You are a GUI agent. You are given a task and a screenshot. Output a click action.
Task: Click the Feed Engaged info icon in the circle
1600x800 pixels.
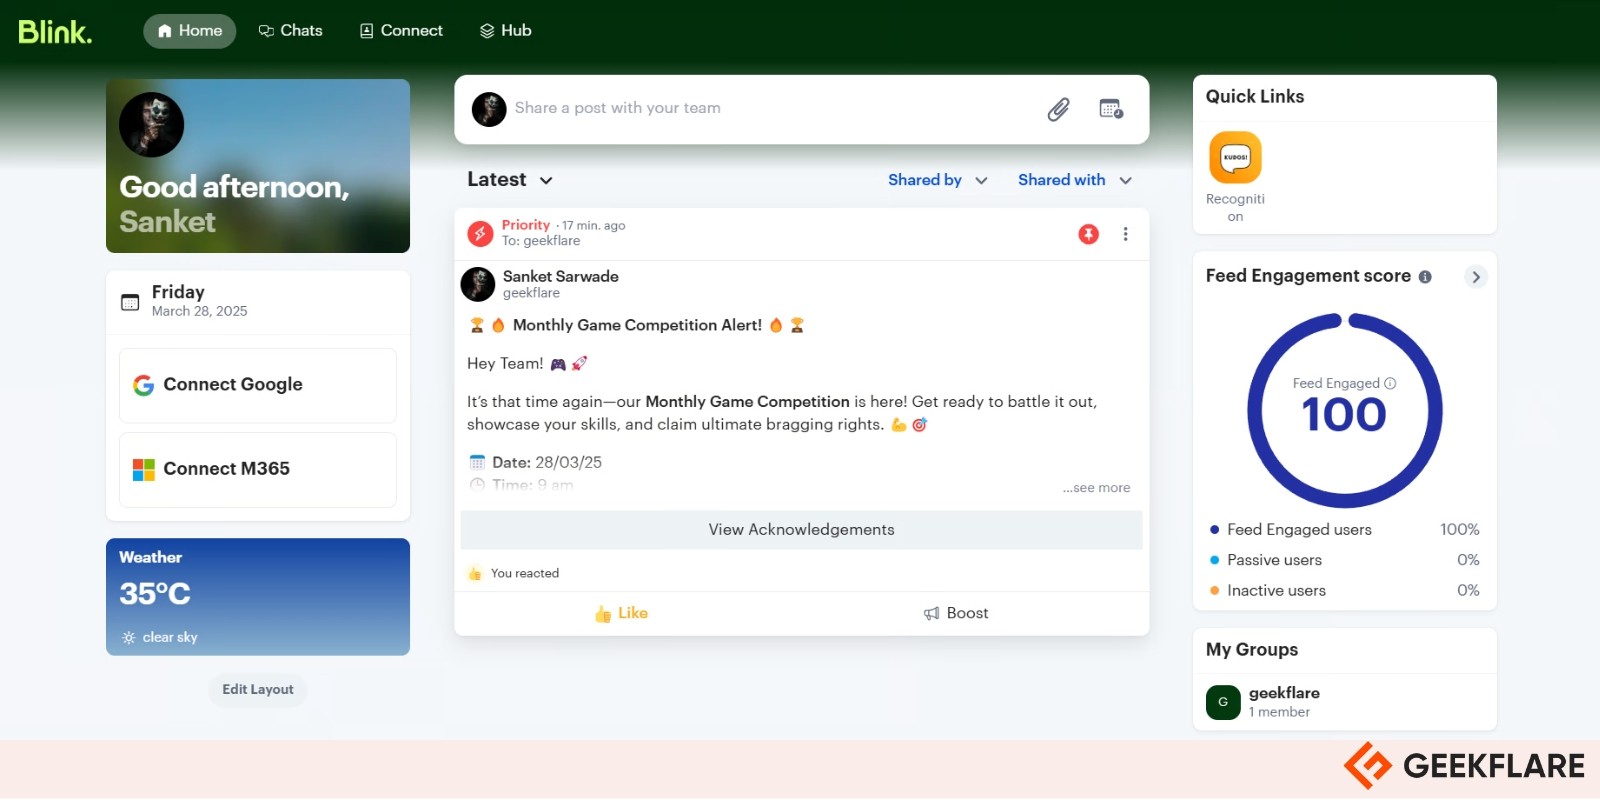(1390, 384)
